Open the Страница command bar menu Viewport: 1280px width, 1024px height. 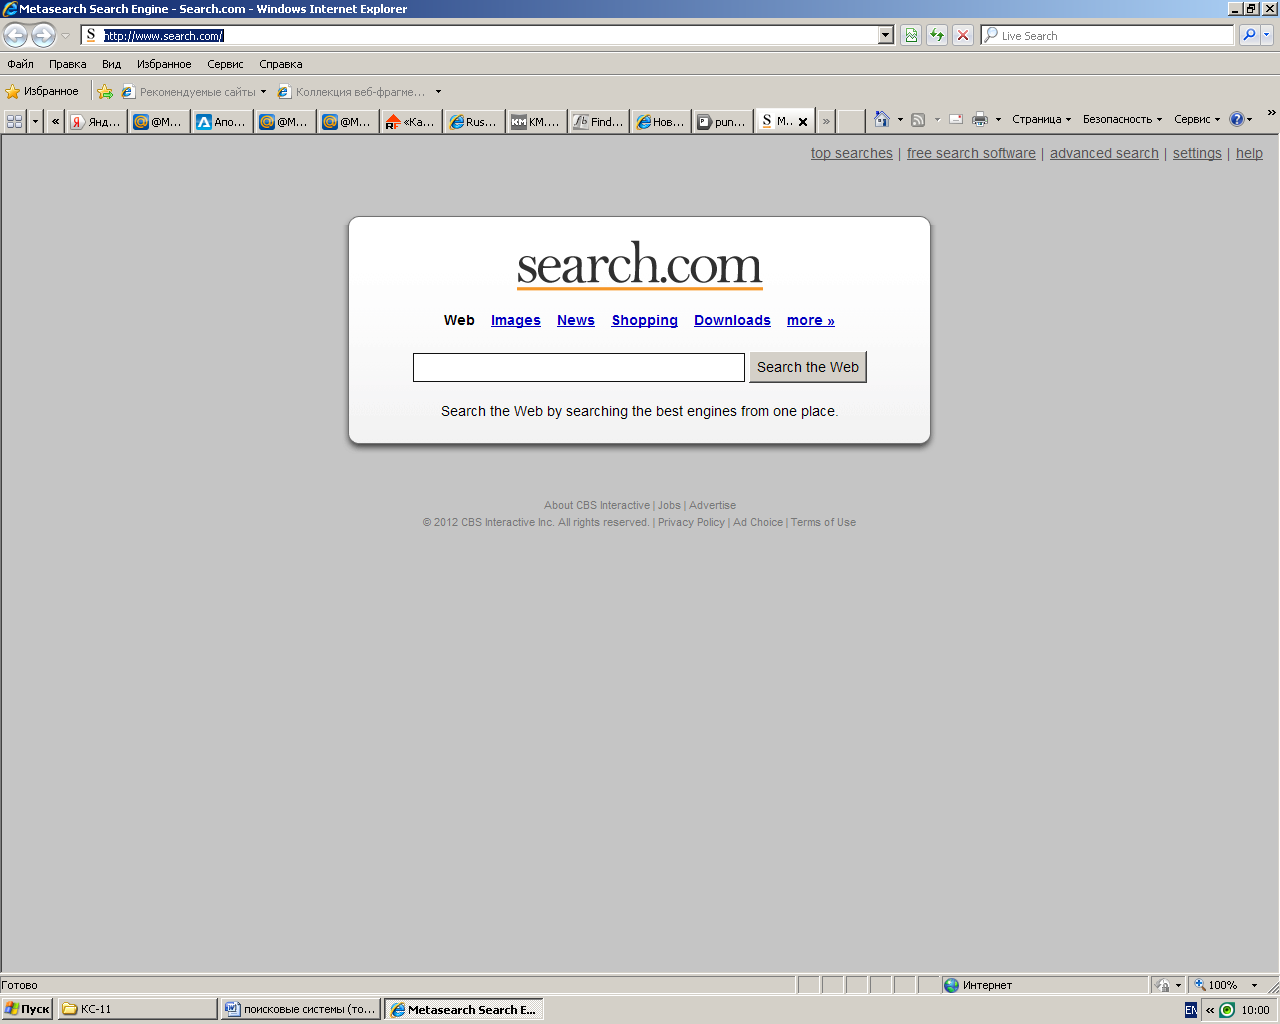click(1041, 119)
